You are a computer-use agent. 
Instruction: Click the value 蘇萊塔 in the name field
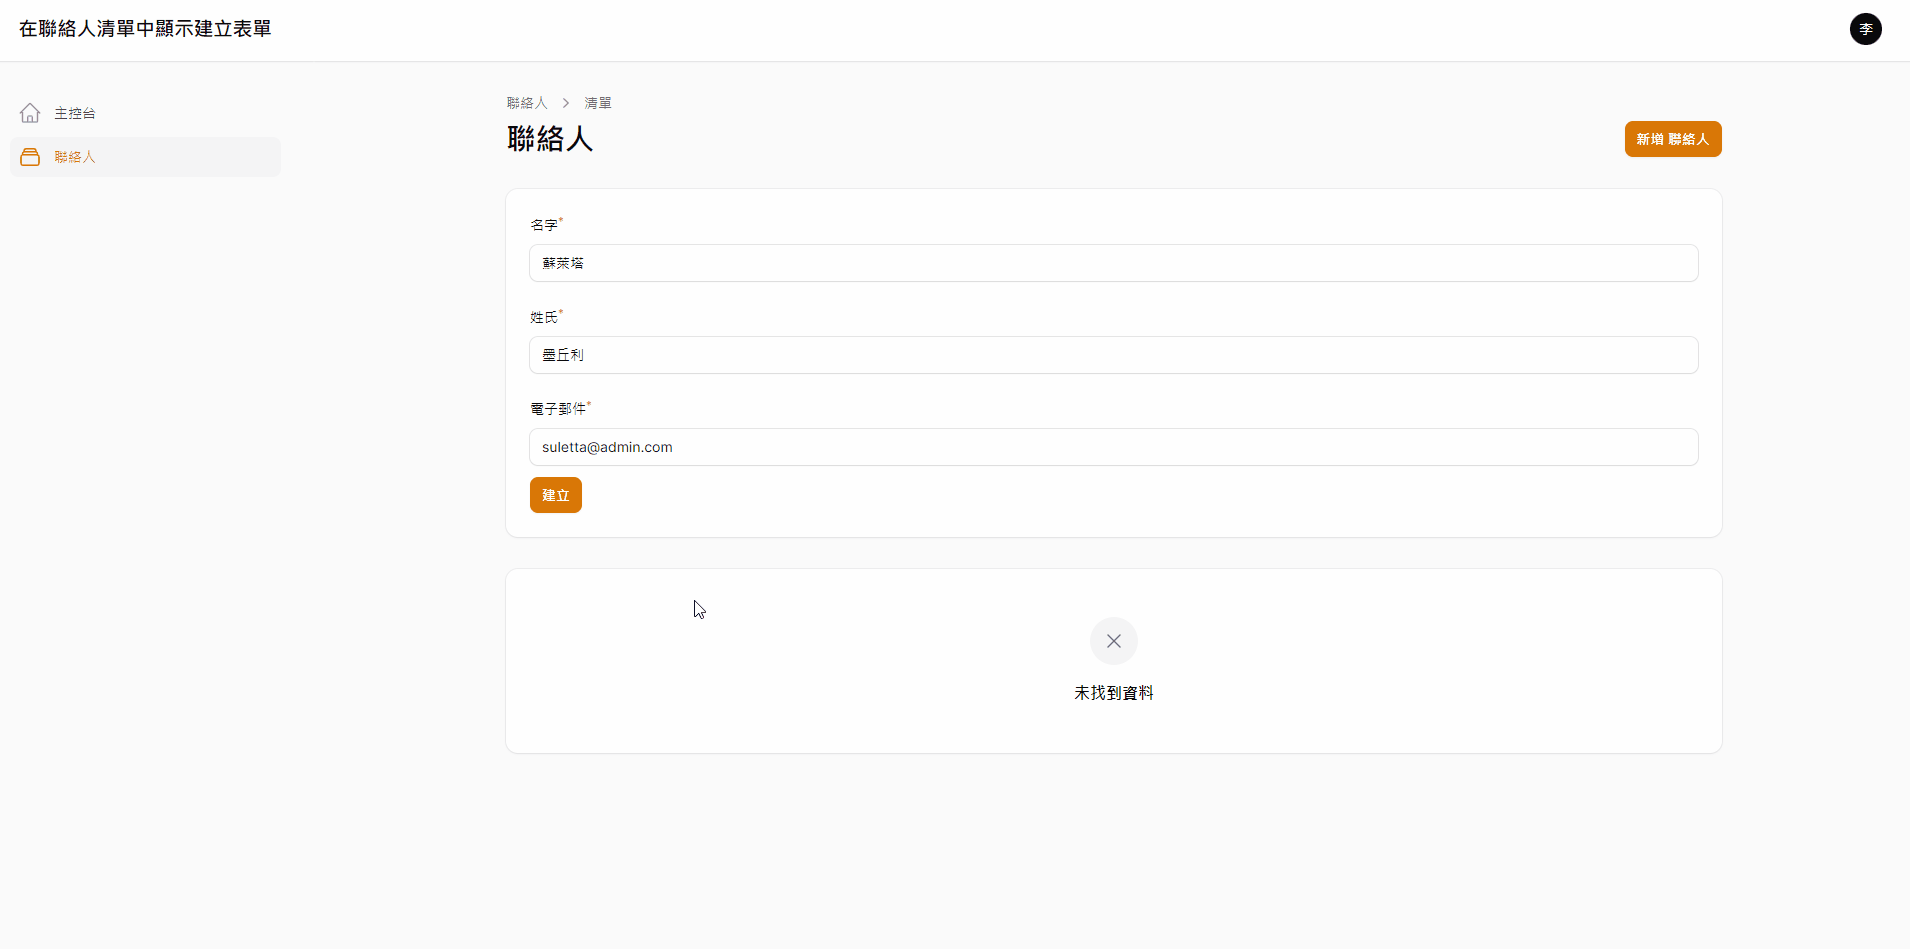point(563,262)
